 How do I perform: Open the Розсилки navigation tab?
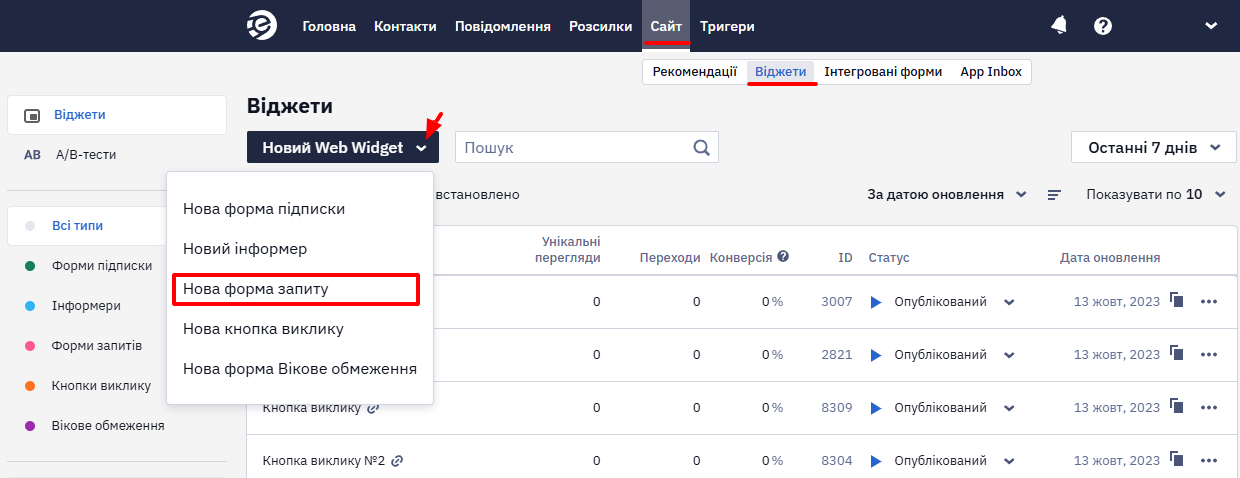(601, 26)
